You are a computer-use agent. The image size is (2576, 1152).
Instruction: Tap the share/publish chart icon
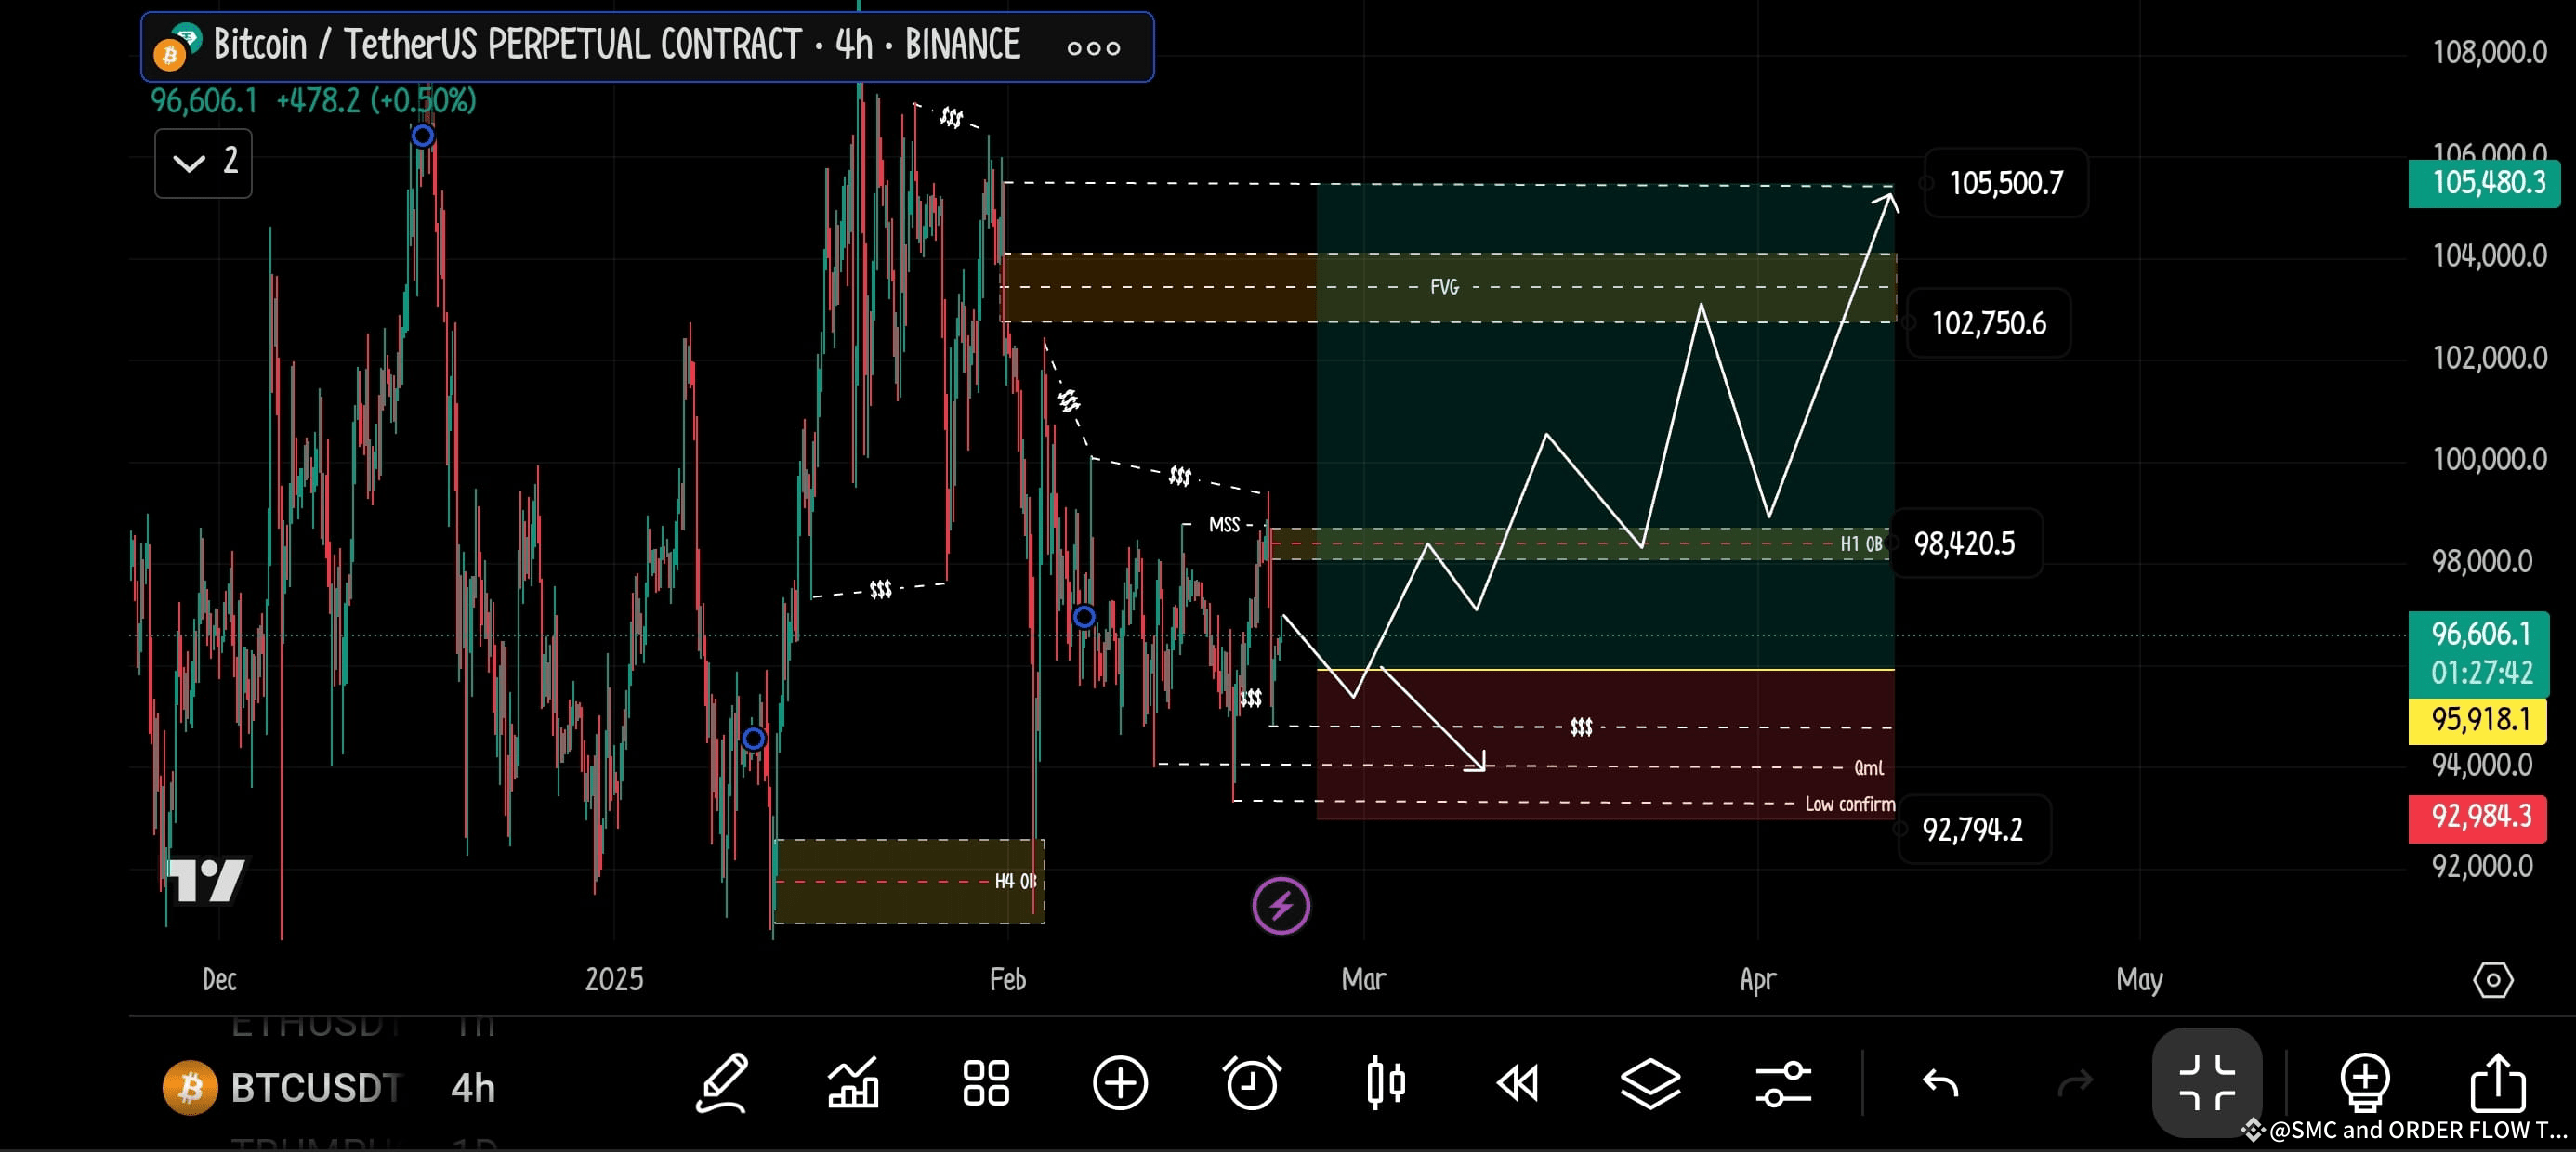(x=2498, y=1084)
